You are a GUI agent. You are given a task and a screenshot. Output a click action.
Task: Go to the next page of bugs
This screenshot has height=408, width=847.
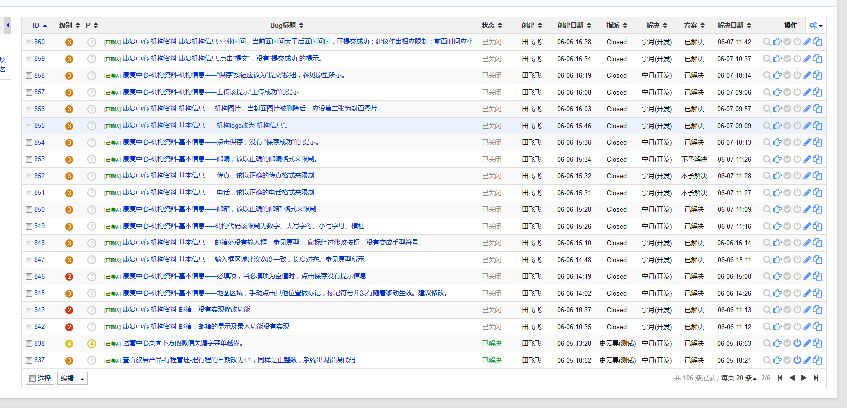(804, 378)
